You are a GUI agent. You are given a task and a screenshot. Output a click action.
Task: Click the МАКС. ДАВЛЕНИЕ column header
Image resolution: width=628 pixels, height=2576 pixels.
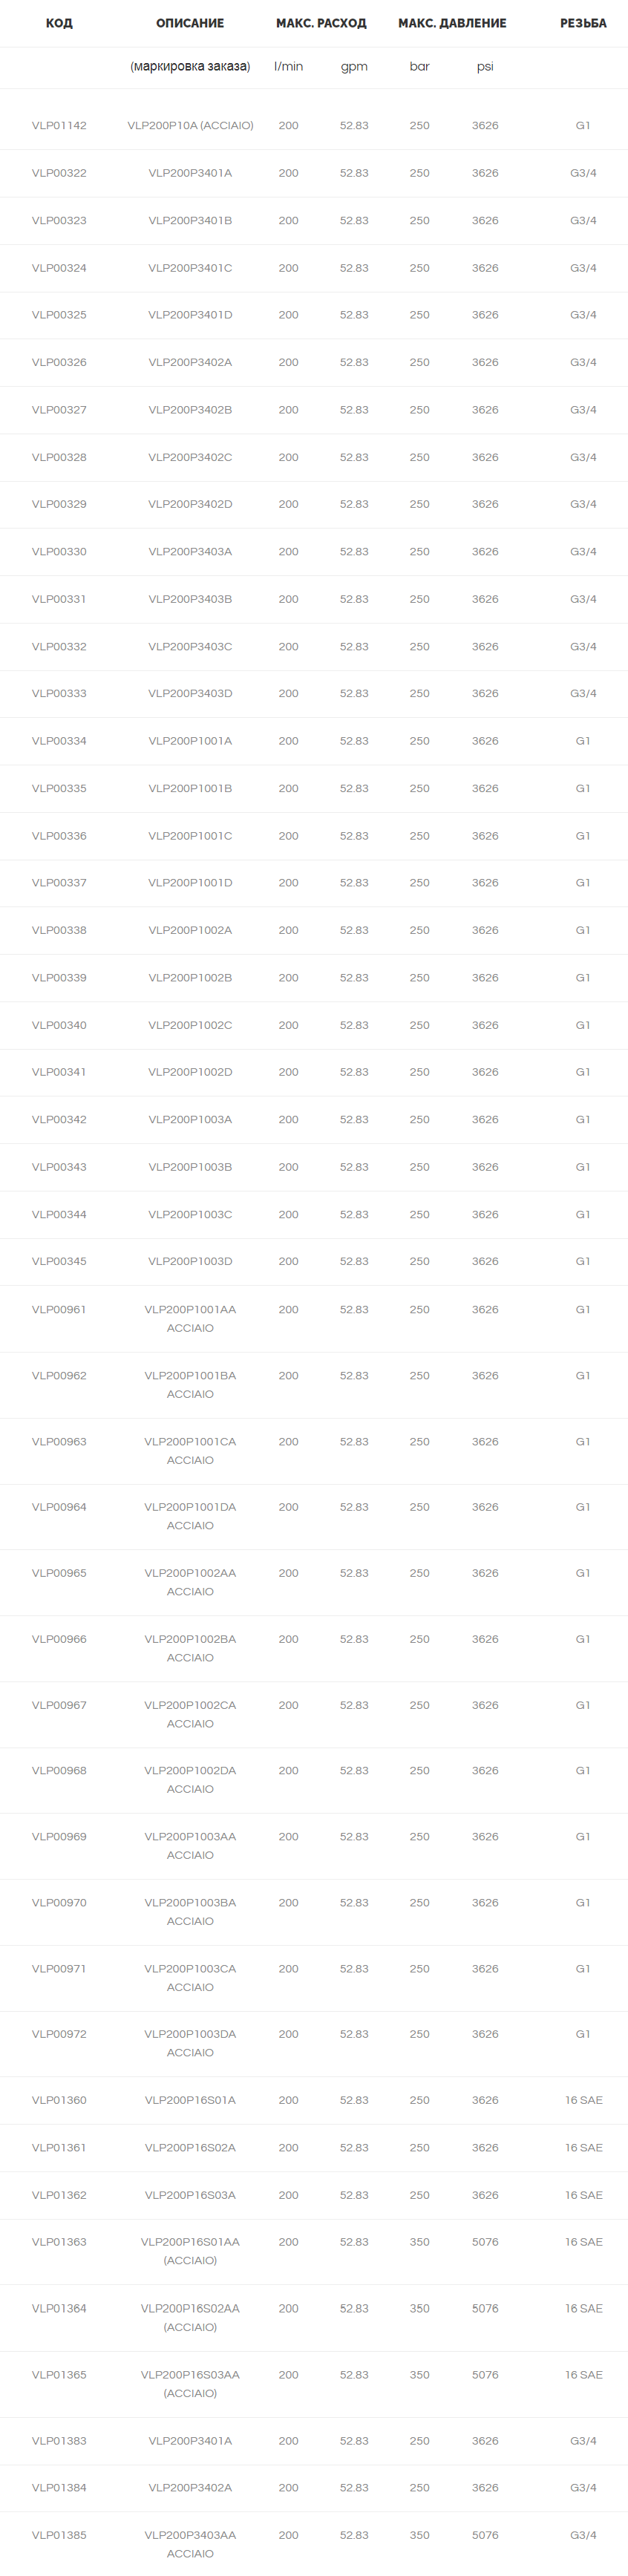pos(452,23)
